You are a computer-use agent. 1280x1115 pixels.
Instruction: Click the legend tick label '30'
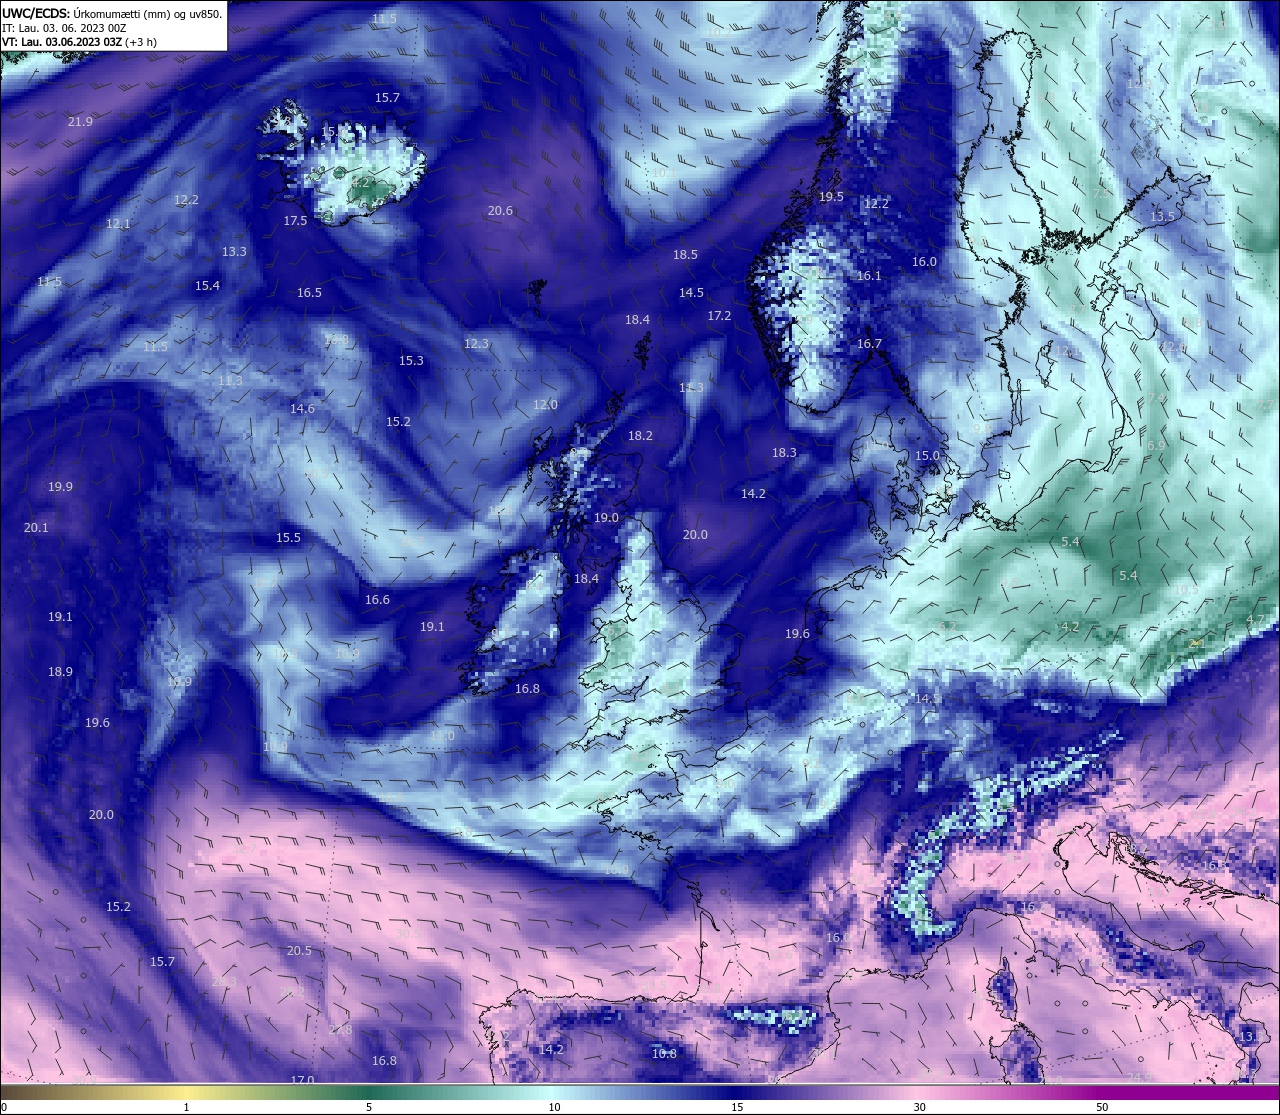tap(919, 1107)
